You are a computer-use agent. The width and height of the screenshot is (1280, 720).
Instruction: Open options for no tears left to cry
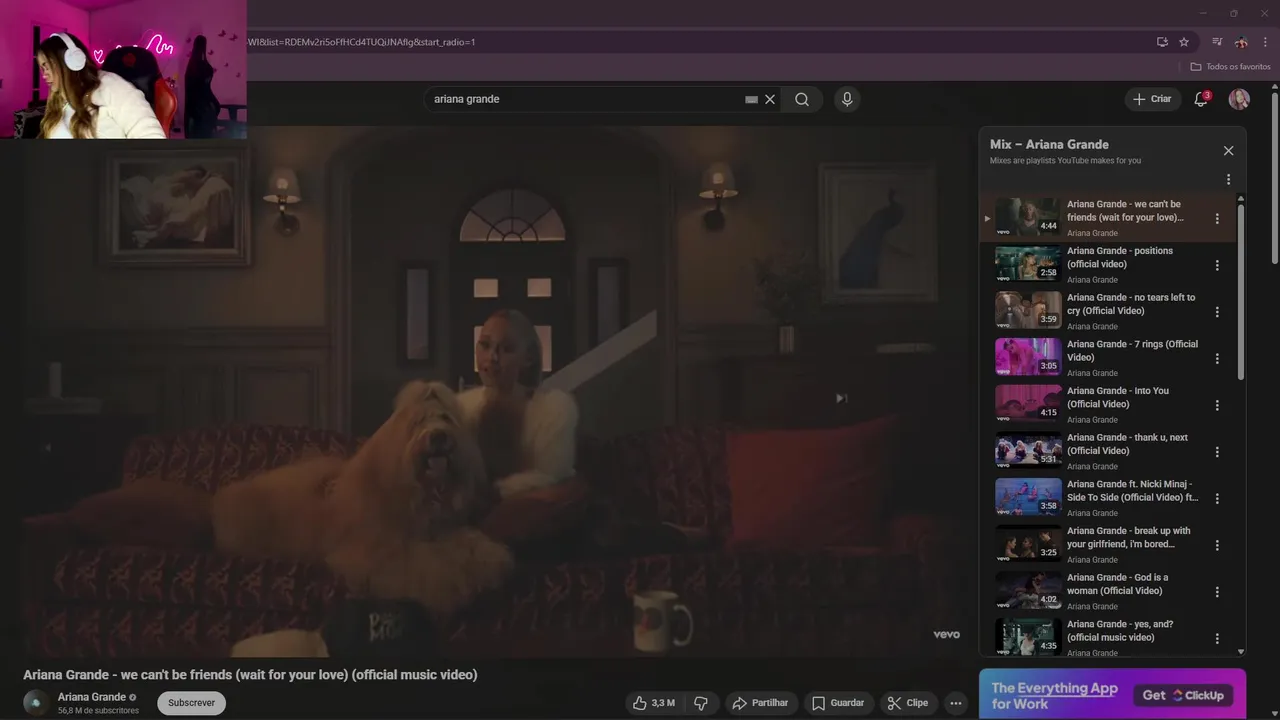(x=1217, y=312)
